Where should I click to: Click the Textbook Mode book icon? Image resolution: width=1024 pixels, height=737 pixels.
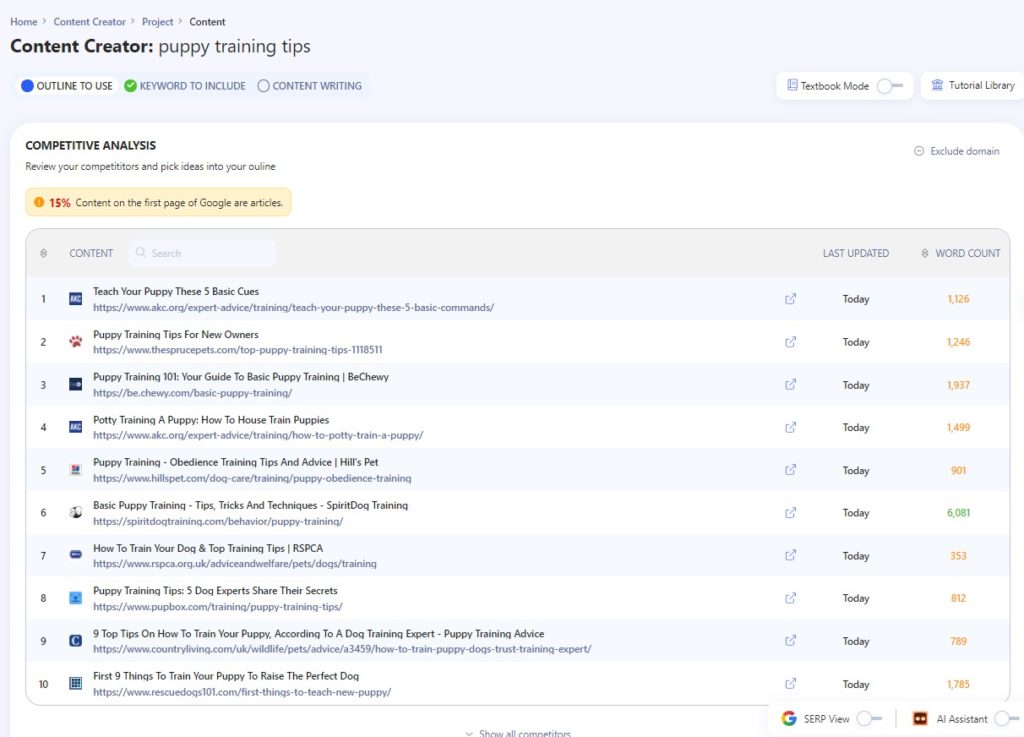(x=792, y=85)
